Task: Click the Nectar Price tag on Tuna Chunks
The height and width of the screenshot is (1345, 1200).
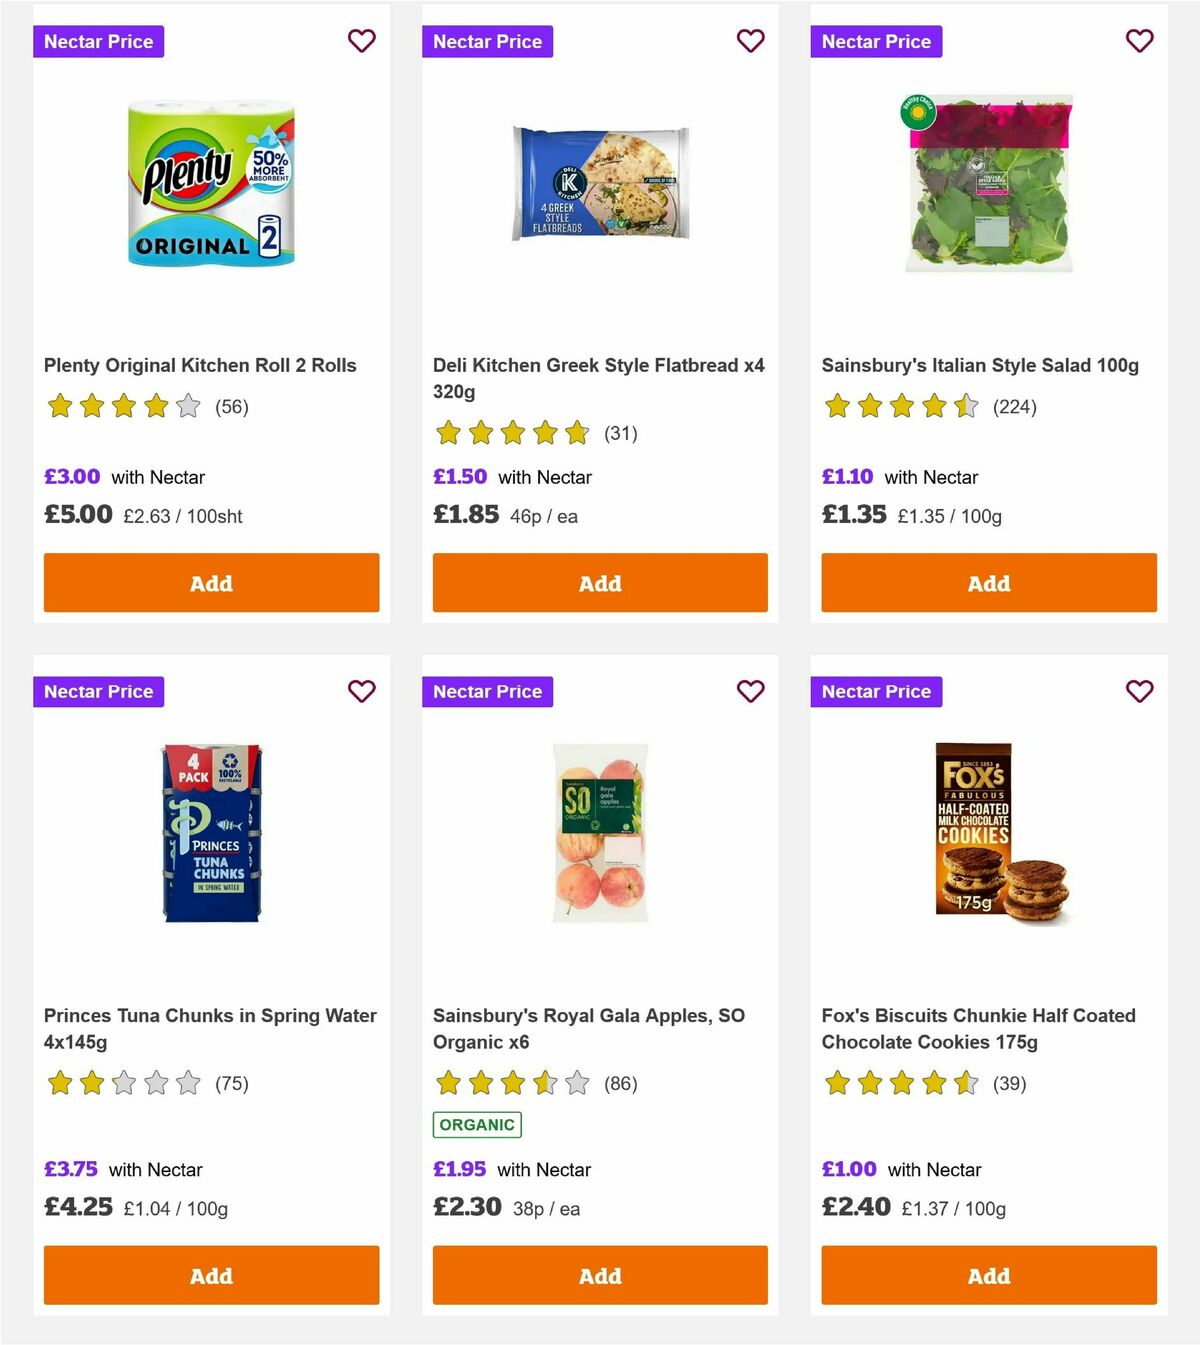Action: point(98,691)
